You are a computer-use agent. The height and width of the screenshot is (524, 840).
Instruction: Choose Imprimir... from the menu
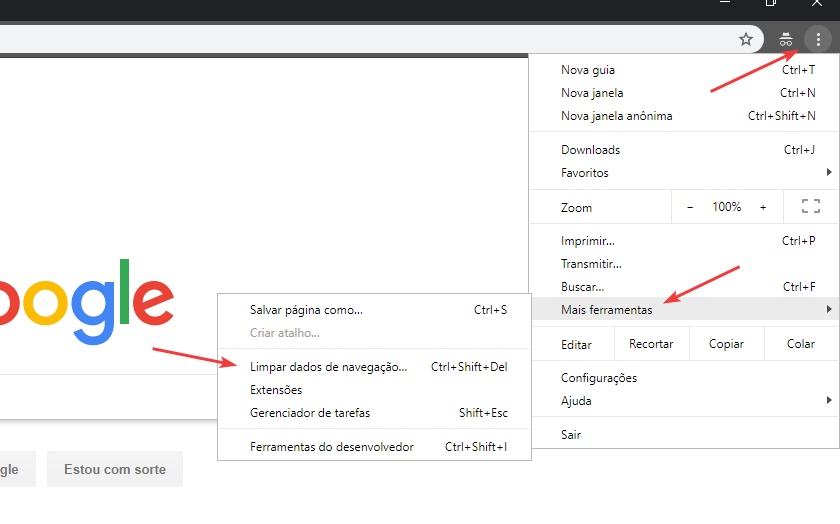(x=684, y=241)
